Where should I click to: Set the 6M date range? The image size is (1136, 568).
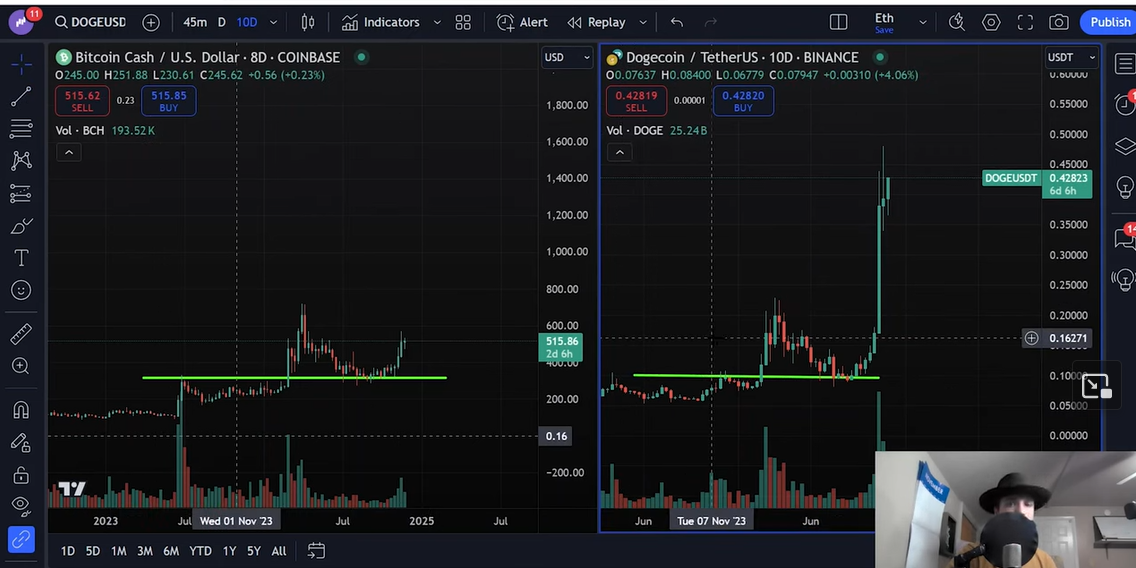point(171,551)
